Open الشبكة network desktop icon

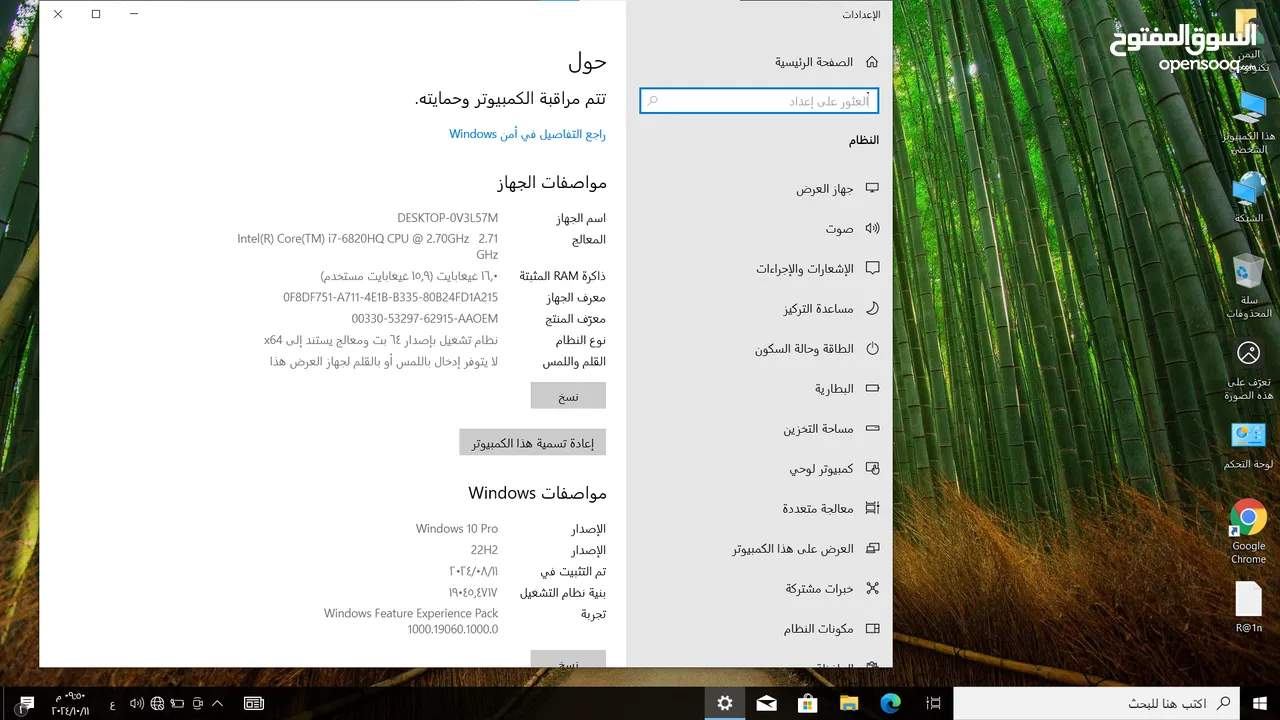click(x=1248, y=197)
